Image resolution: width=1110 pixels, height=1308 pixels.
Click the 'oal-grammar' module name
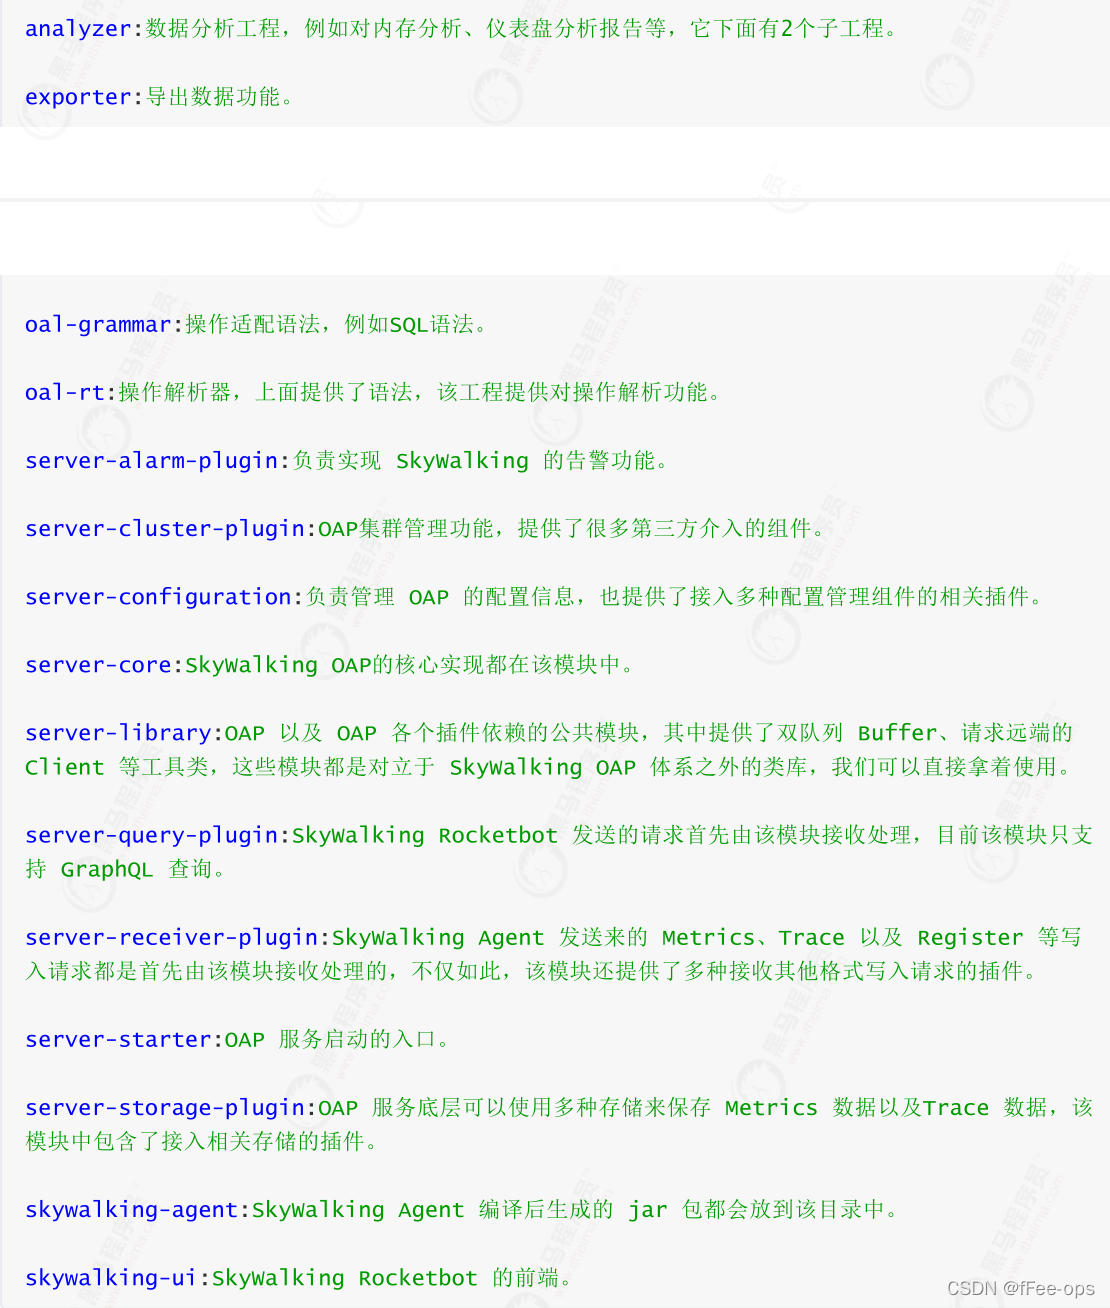(x=98, y=325)
